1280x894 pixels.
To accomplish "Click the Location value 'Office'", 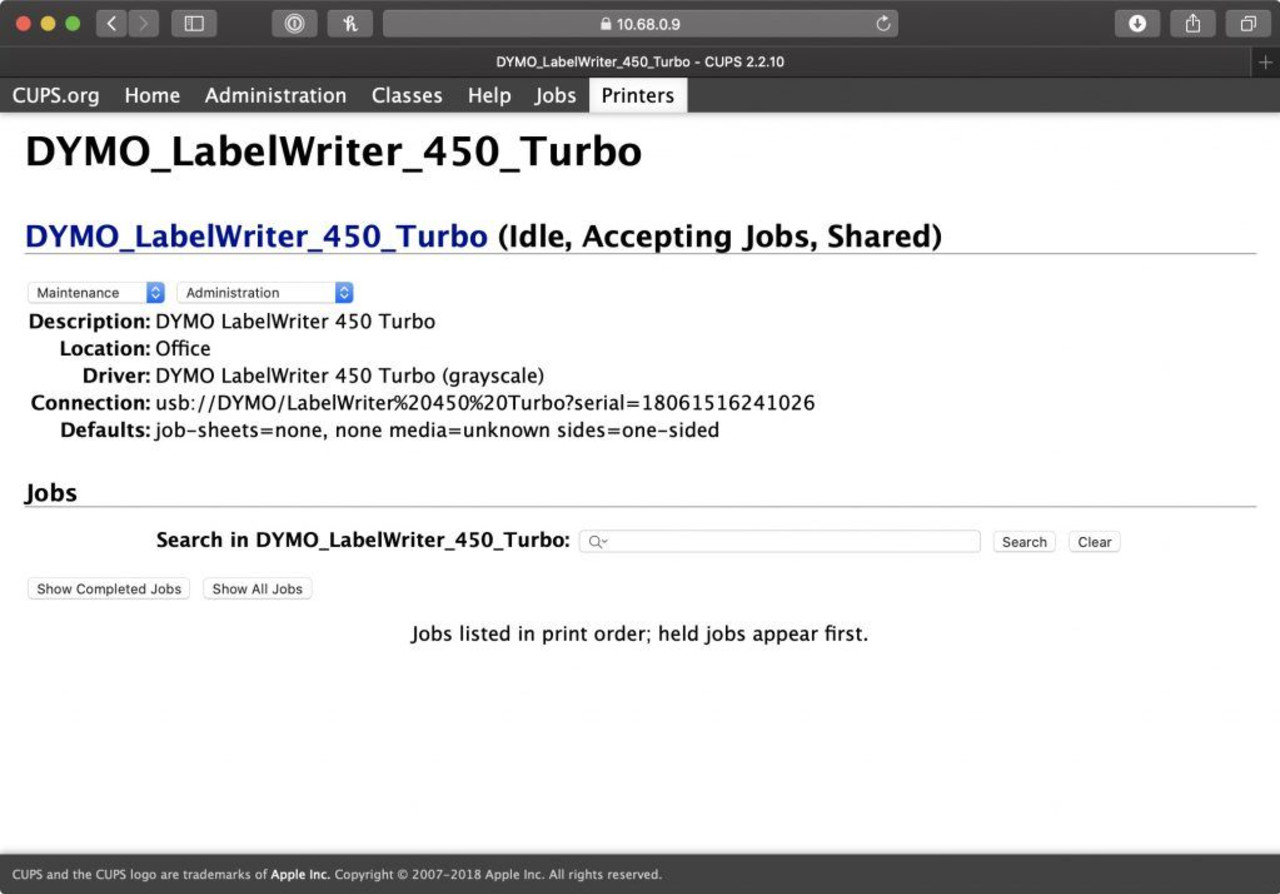I will pos(183,349).
